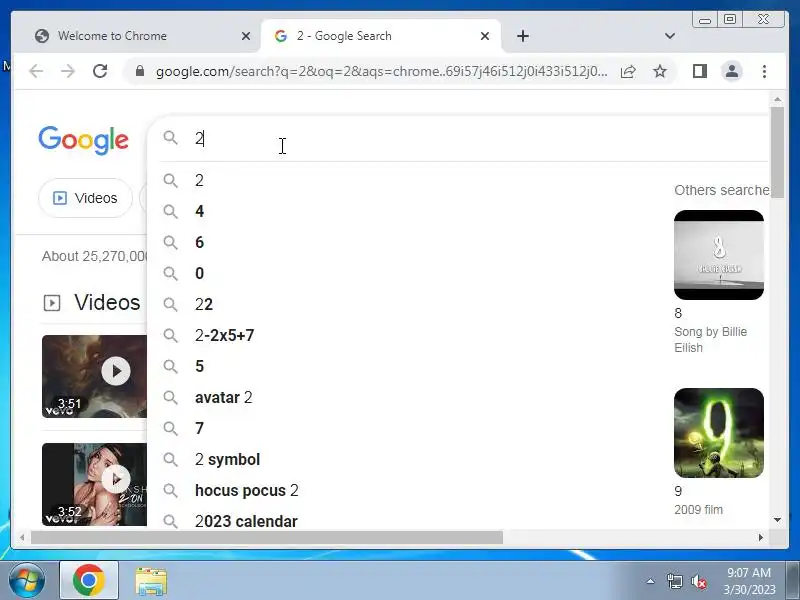This screenshot has height=600, width=800.
Task: Select the 2 - Google Search tab
Action: click(381, 36)
